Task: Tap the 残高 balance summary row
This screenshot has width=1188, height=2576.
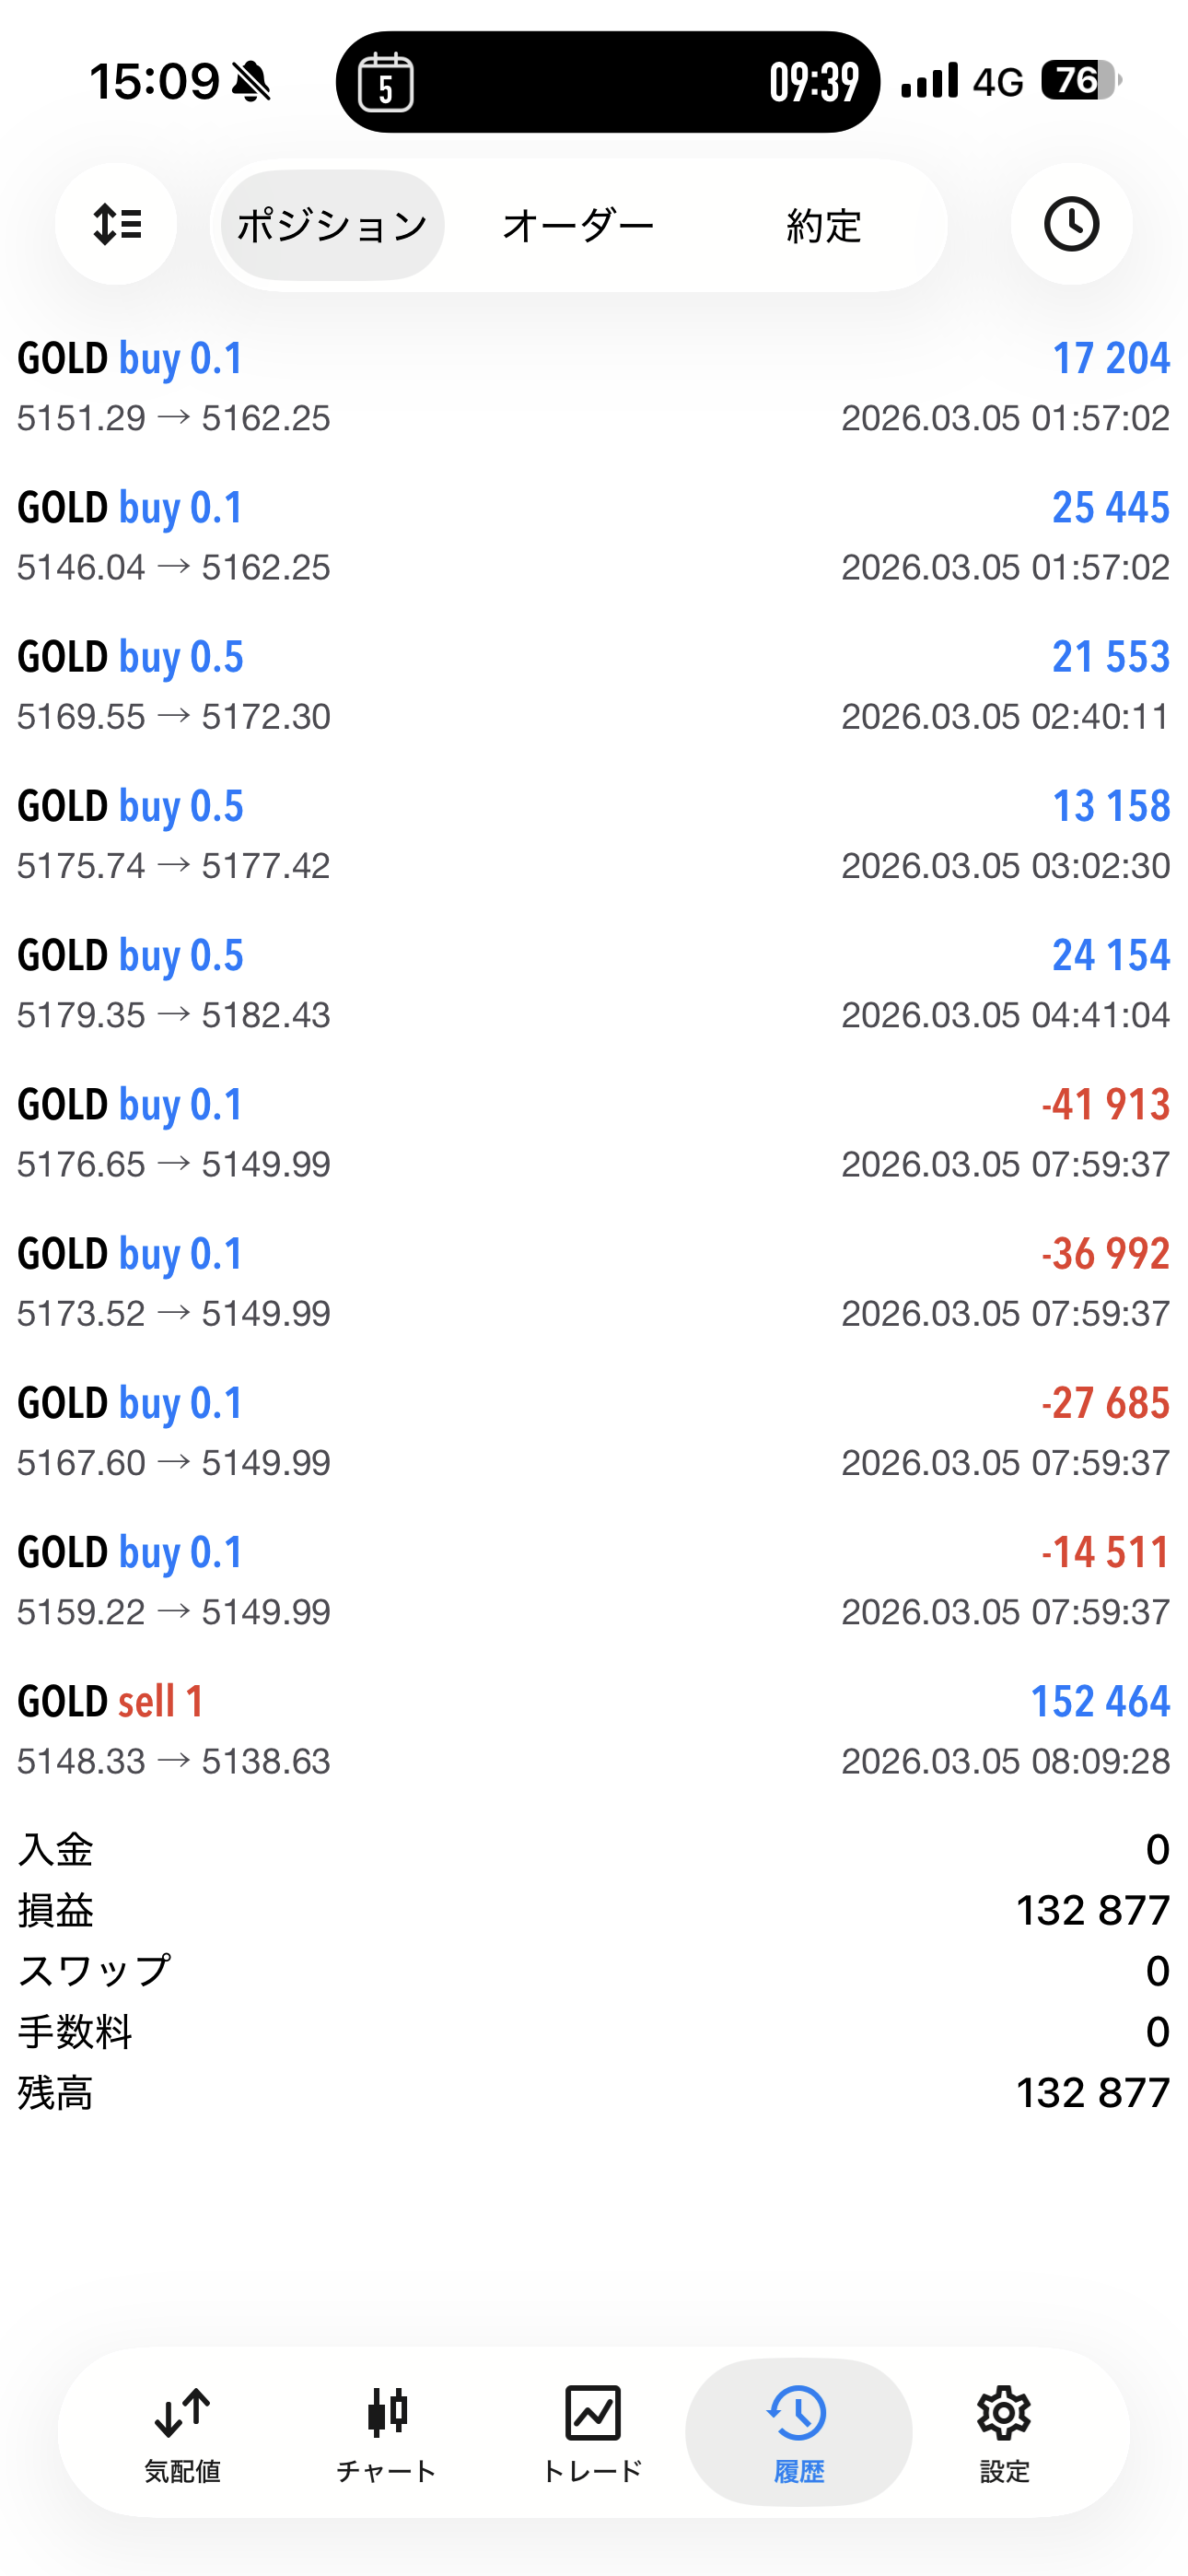Action: point(594,2092)
